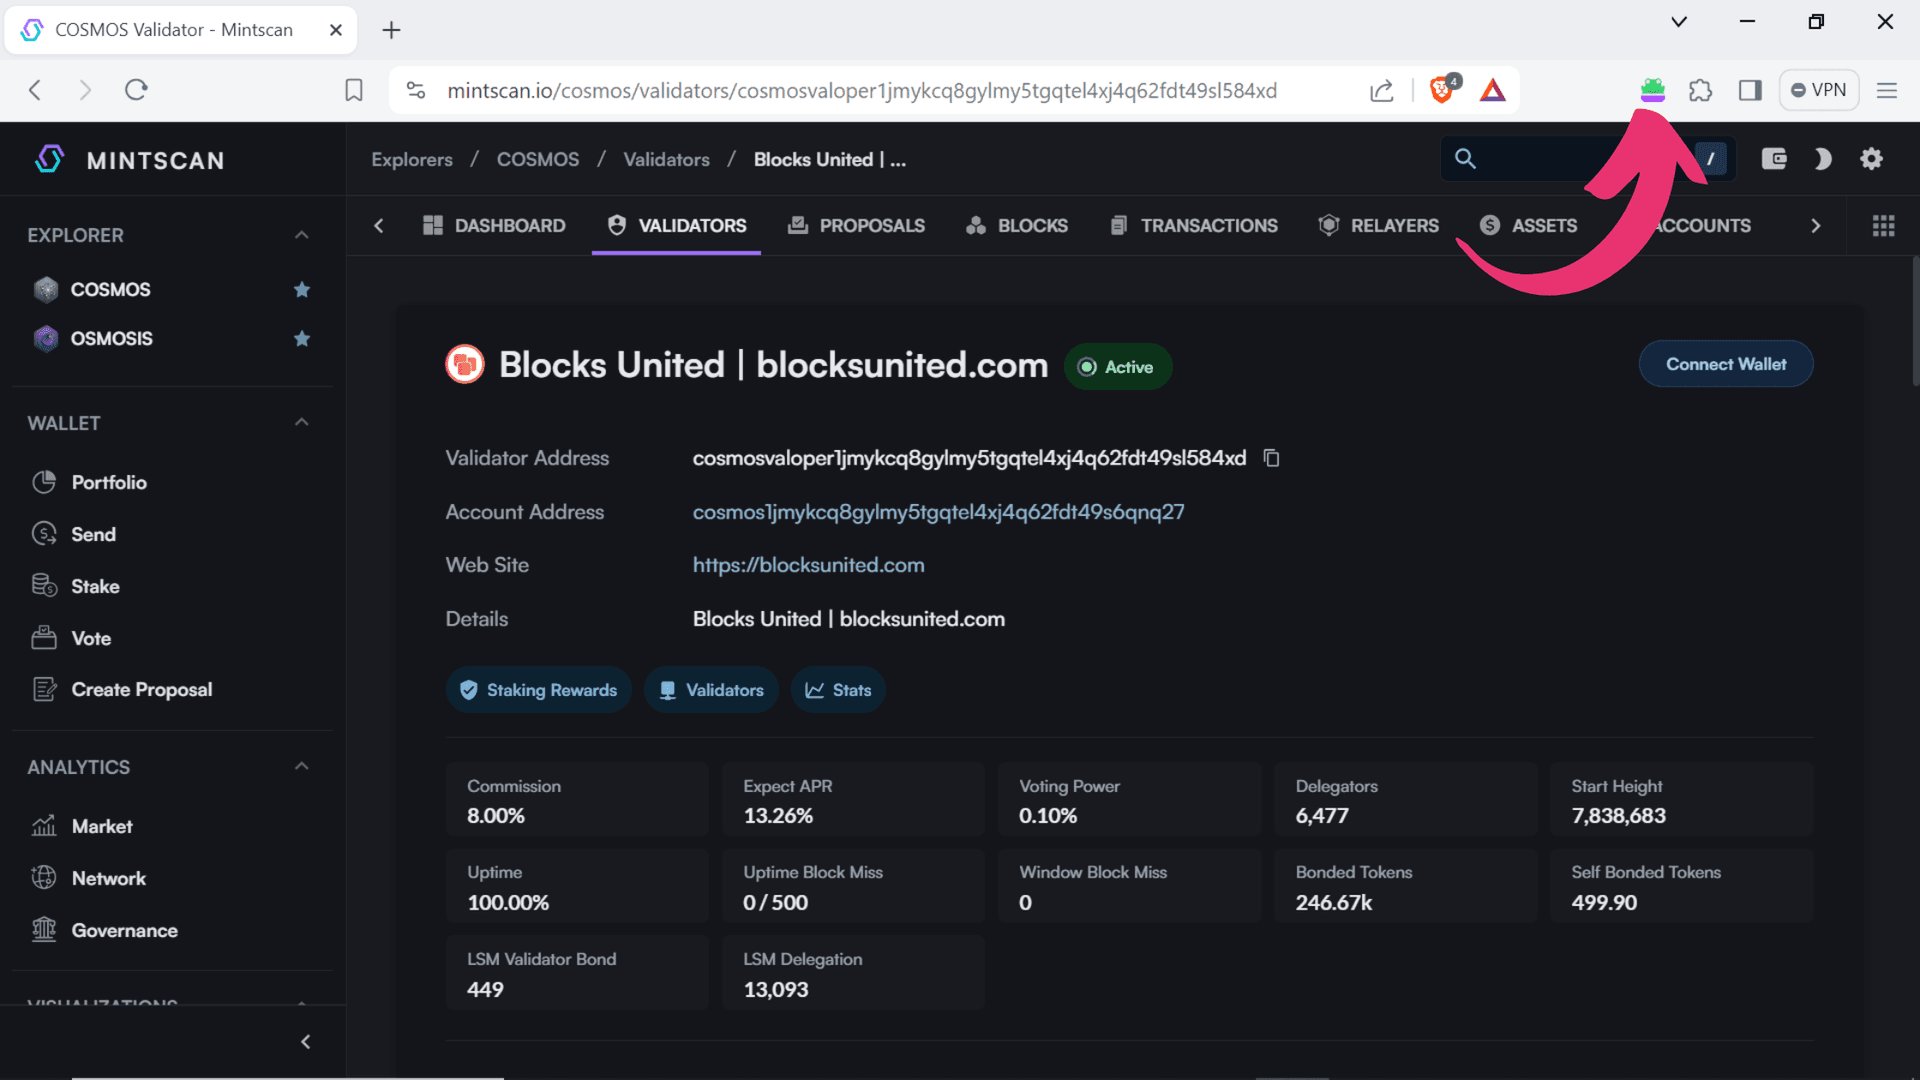Viewport: 1920px width, 1080px height.
Task: Go to Validators breadcrumb
Action: (x=666, y=160)
